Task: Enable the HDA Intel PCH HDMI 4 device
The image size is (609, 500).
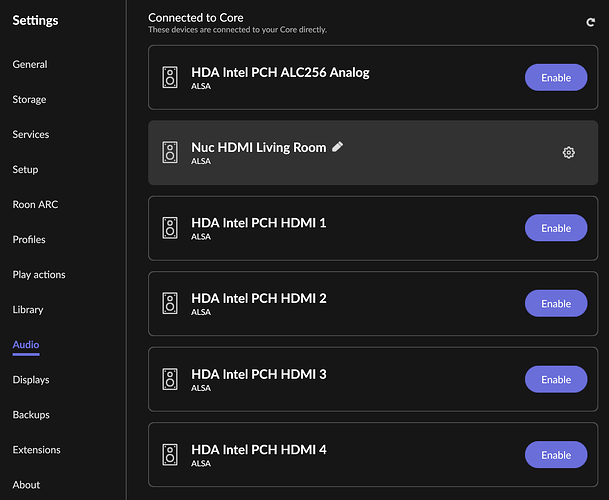Action: [x=556, y=455]
